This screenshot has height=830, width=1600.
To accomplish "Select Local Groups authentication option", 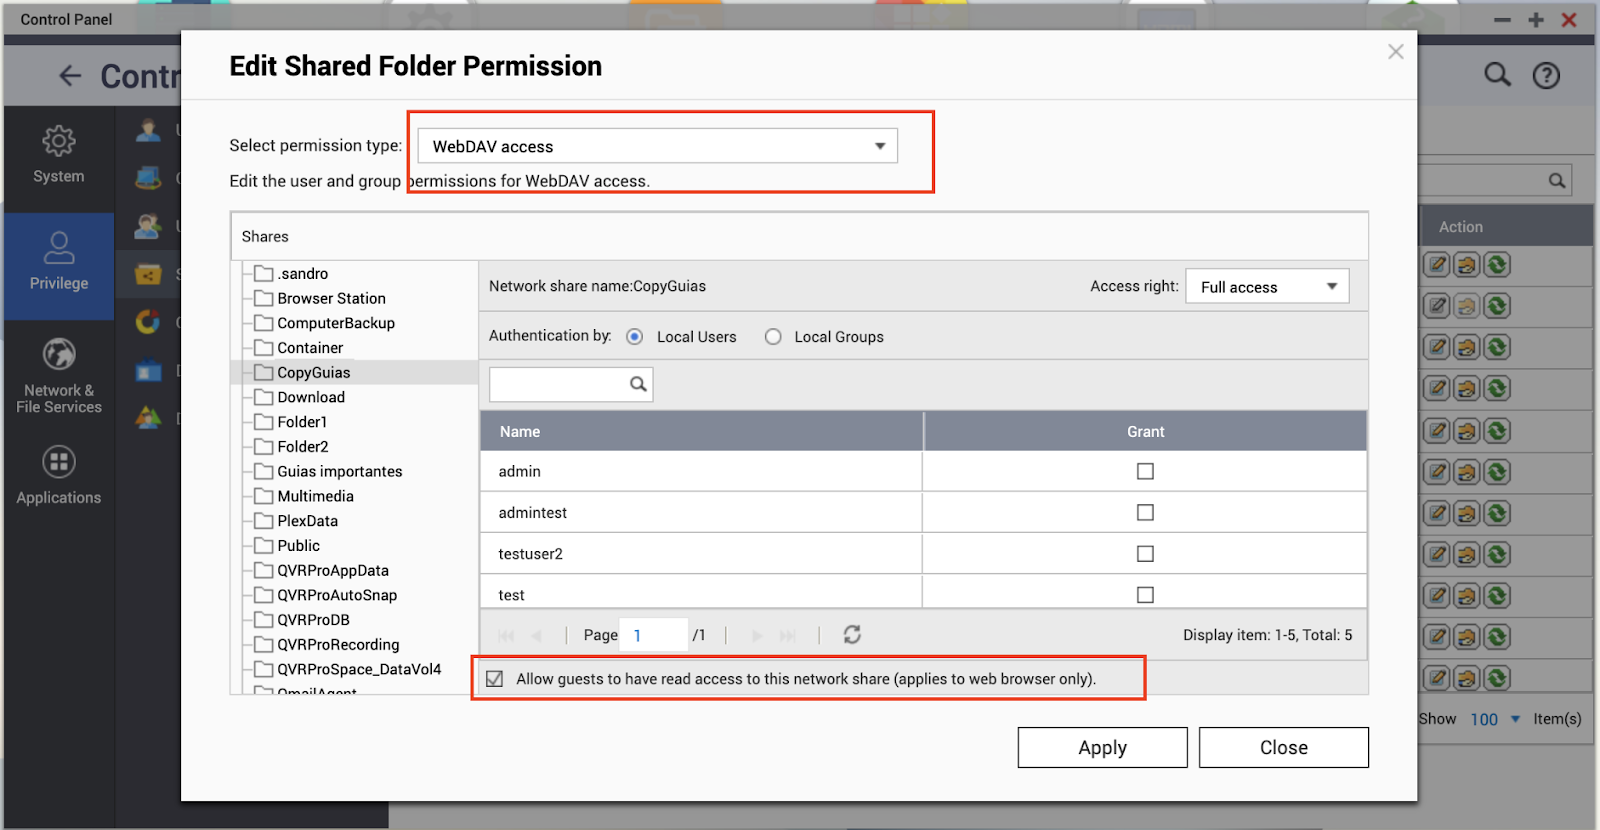I will (x=773, y=337).
